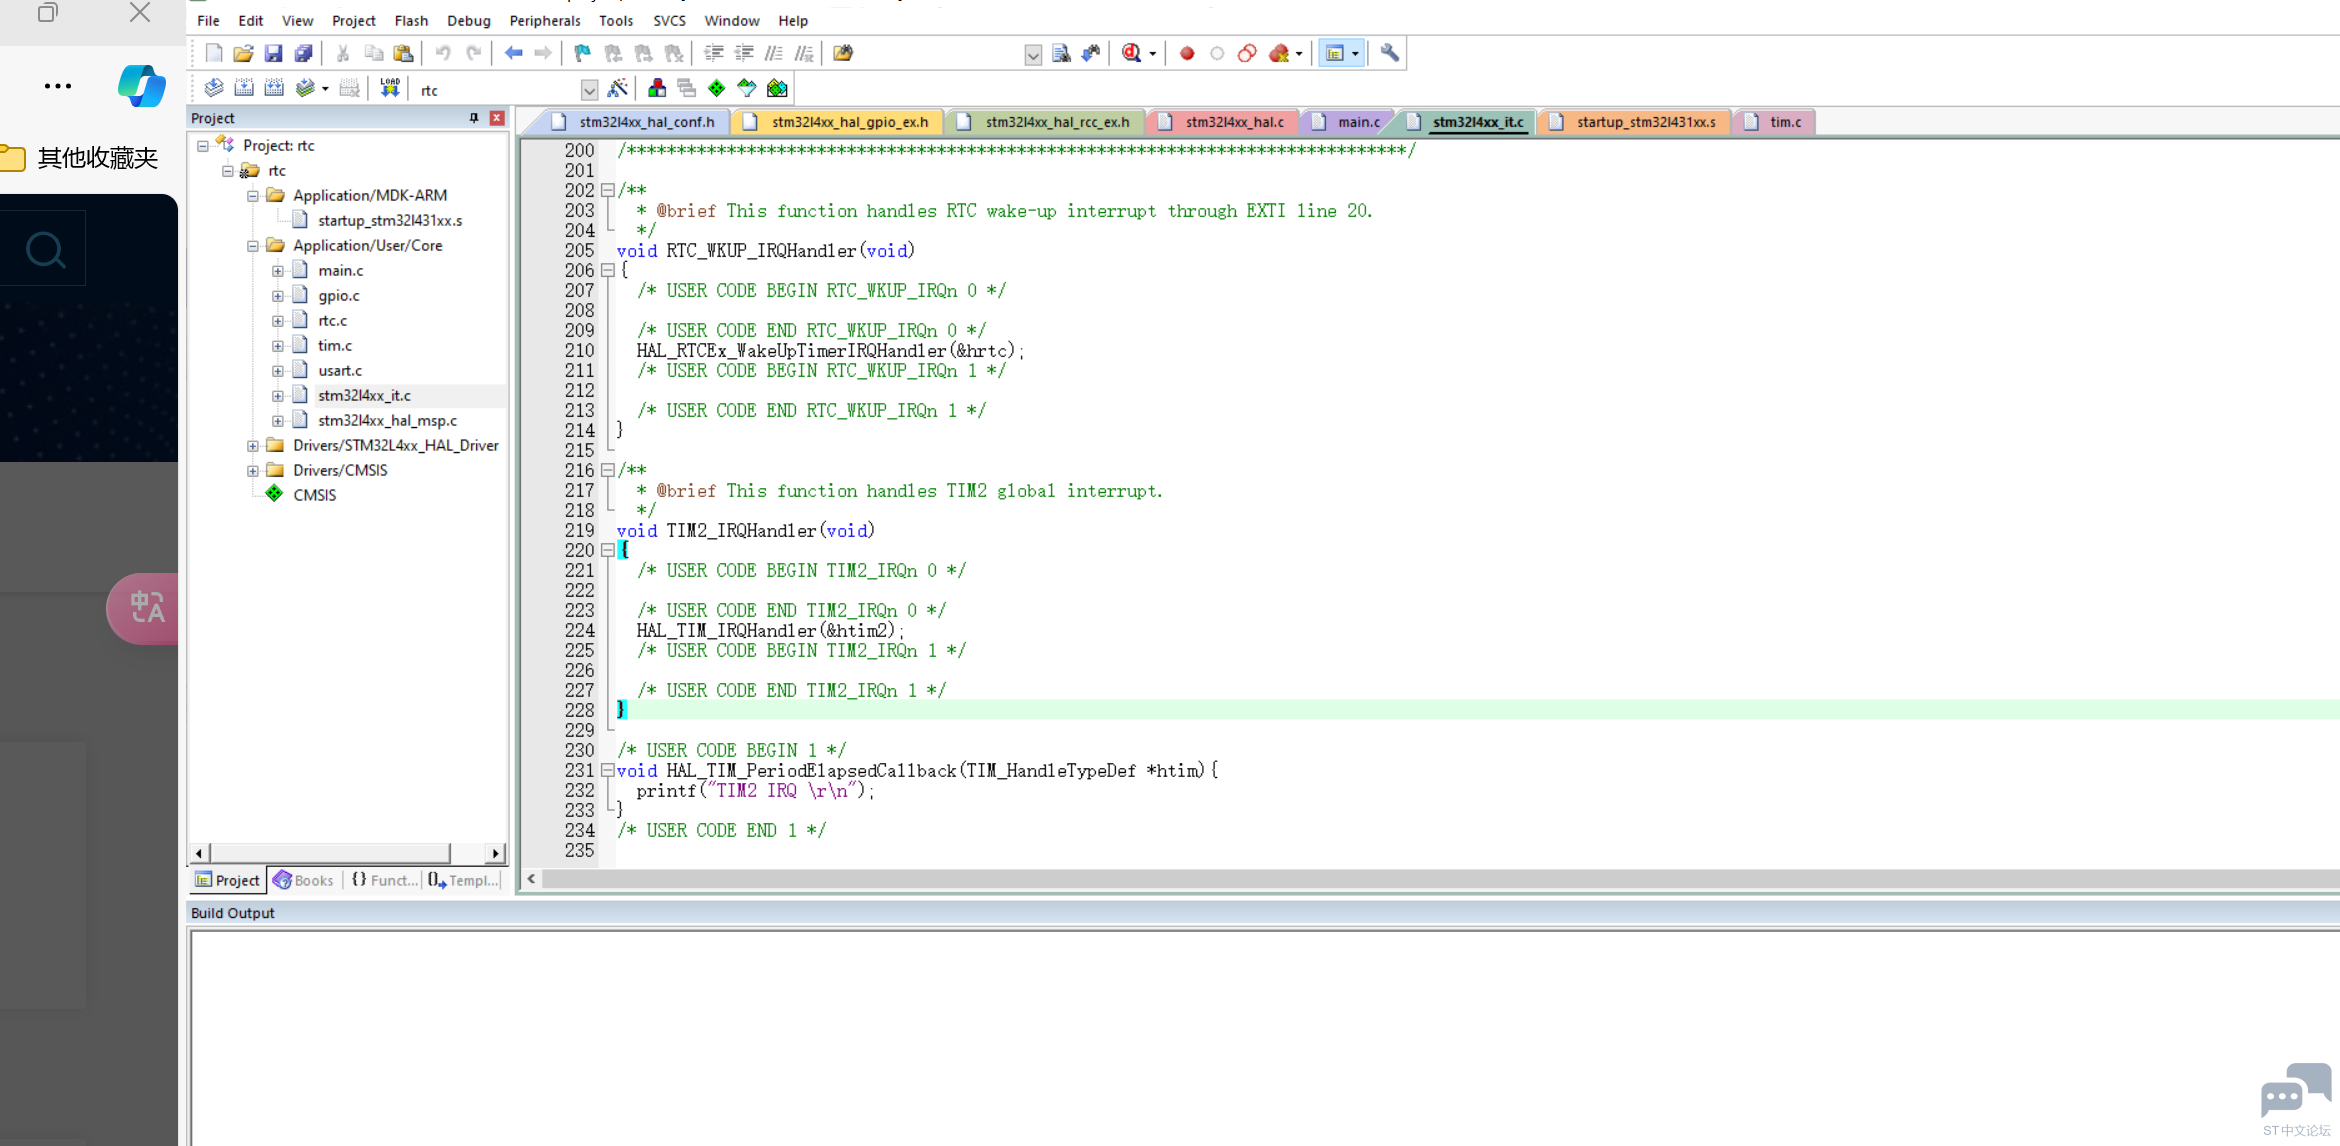2340x1146 pixels.
Task: Switch to the Books panel tab
Action: (x=303, y=880)
